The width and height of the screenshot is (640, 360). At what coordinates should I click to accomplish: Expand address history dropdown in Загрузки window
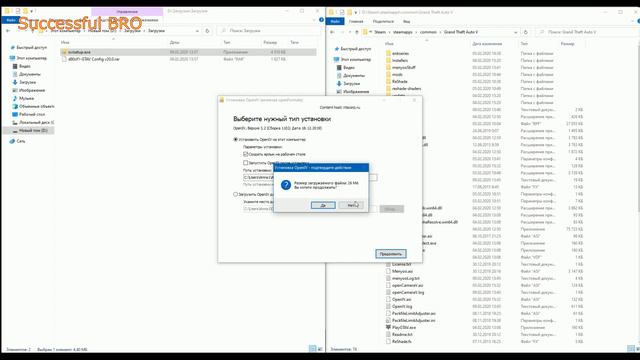point(197,31)
